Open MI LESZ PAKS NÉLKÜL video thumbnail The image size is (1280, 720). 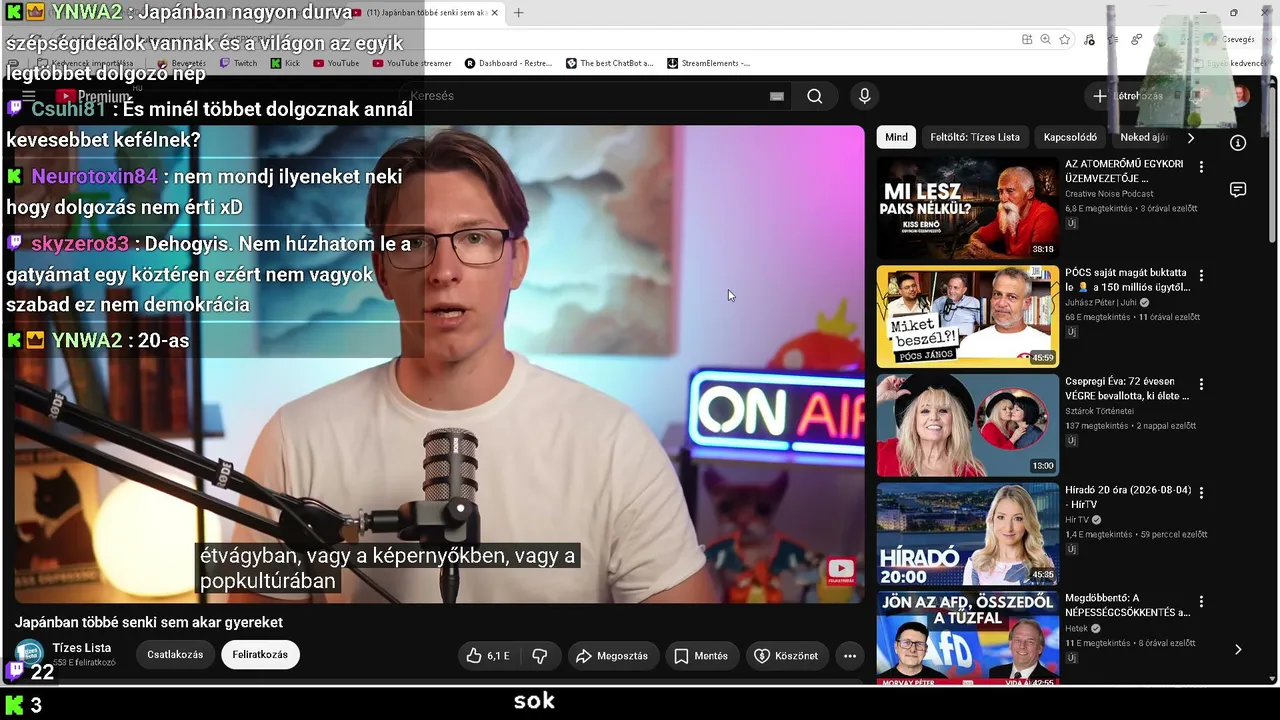[967, 208]
